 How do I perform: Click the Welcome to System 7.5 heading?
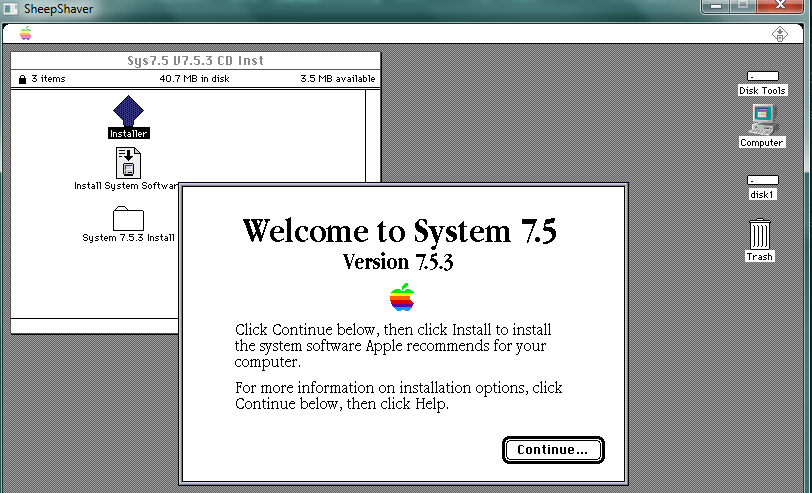pyautogui.click(x=399, y=231)
